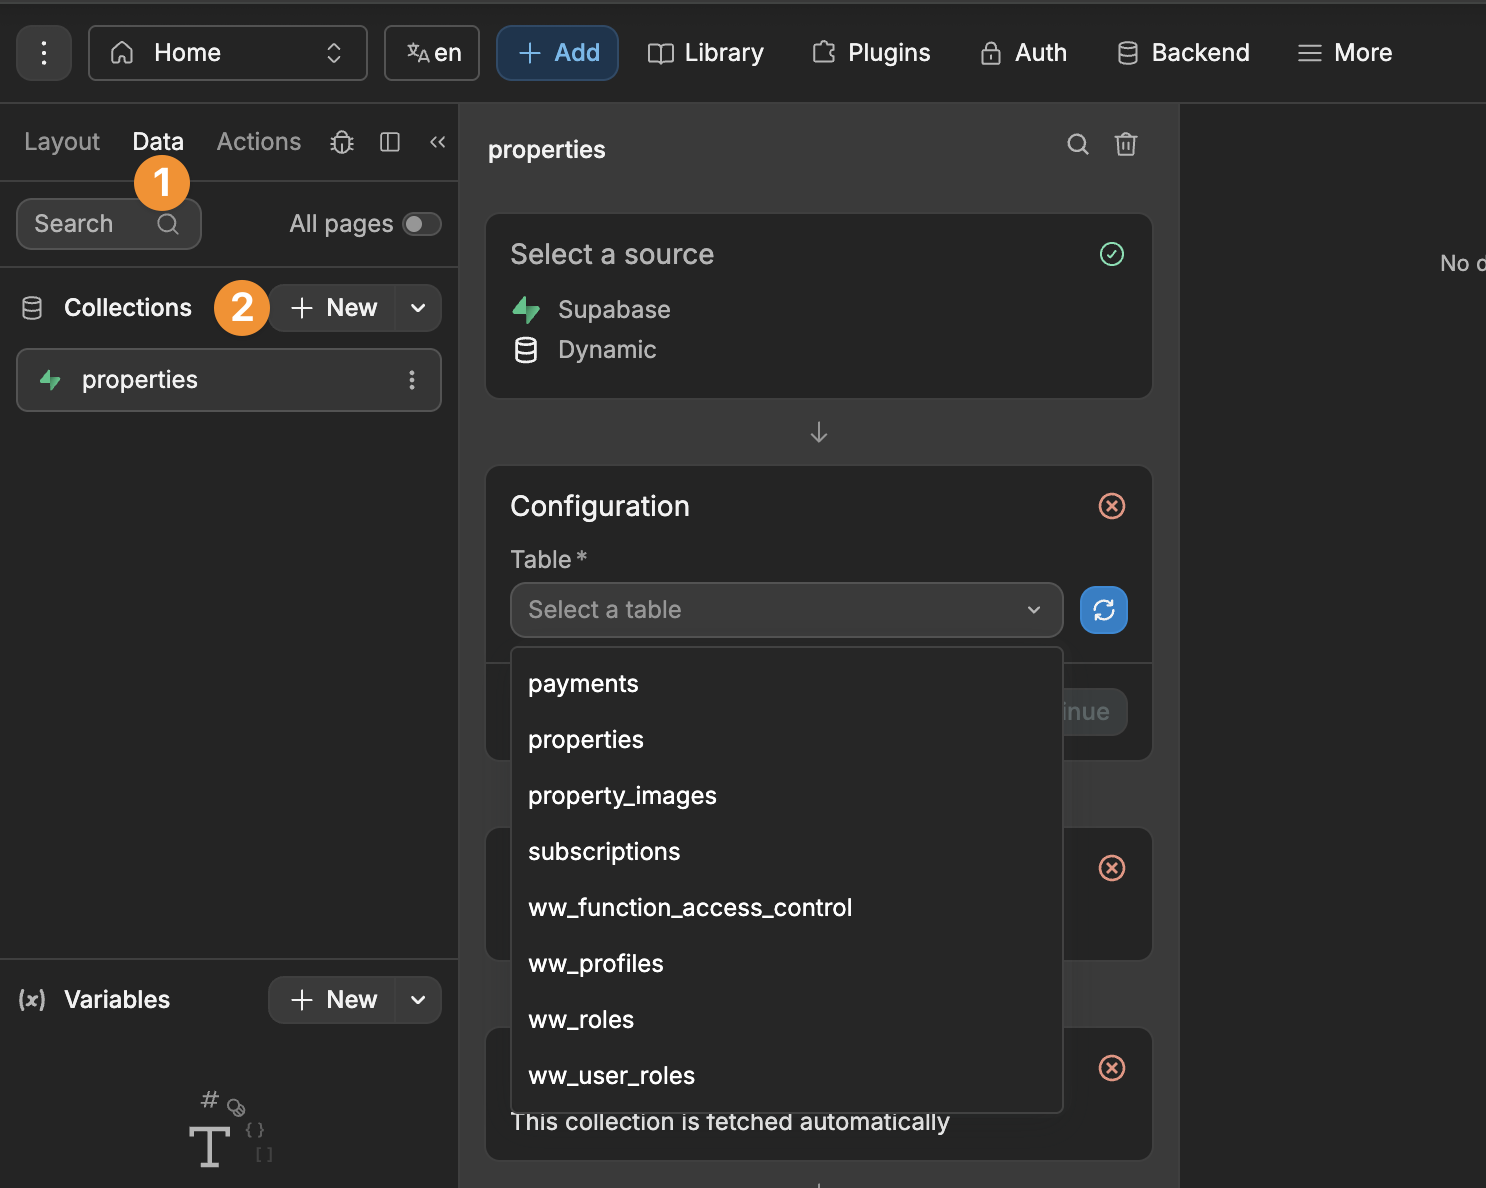Expand the Variables New dropdown arrow
The image size is (1486, 1188).
418,1000
